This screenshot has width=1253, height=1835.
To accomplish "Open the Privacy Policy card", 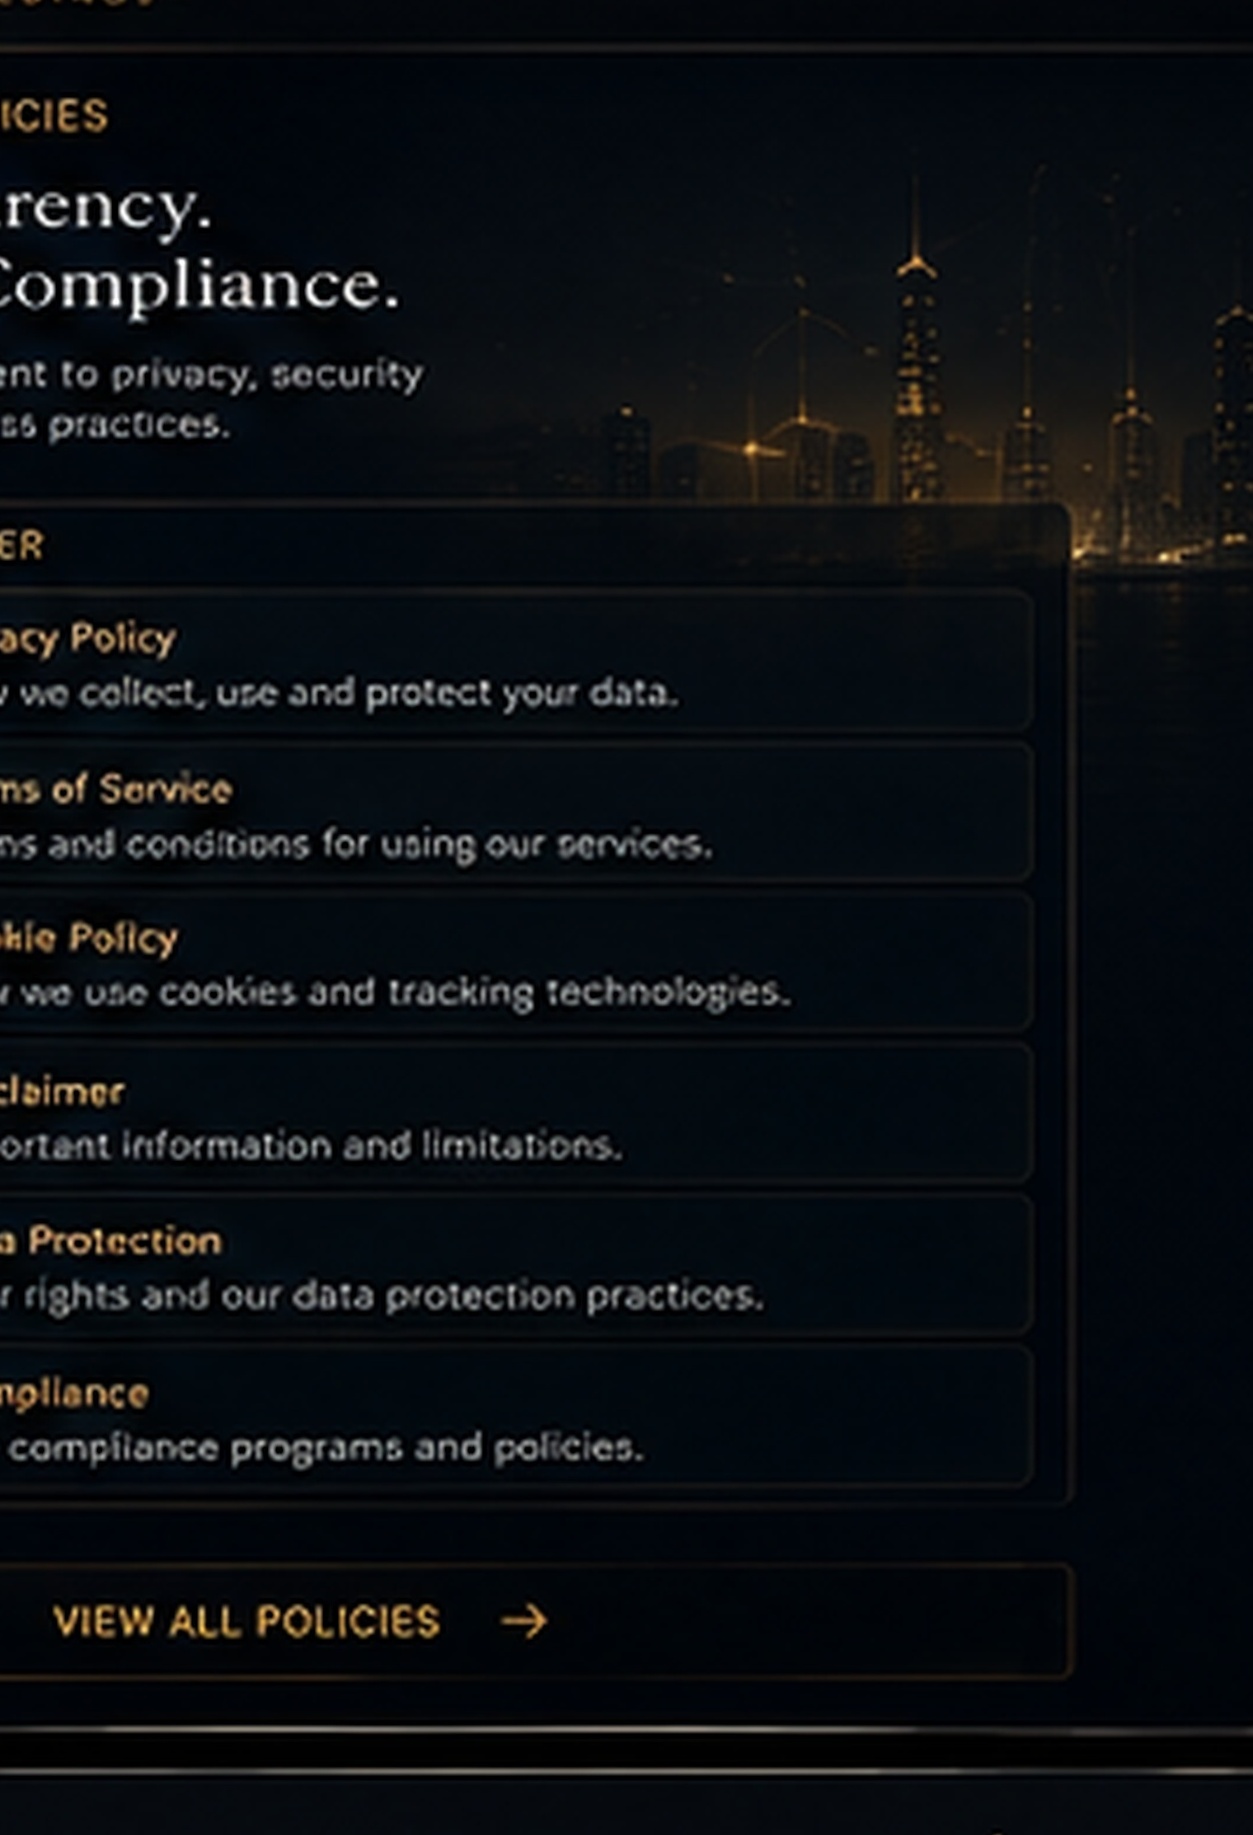I will 516,661.
